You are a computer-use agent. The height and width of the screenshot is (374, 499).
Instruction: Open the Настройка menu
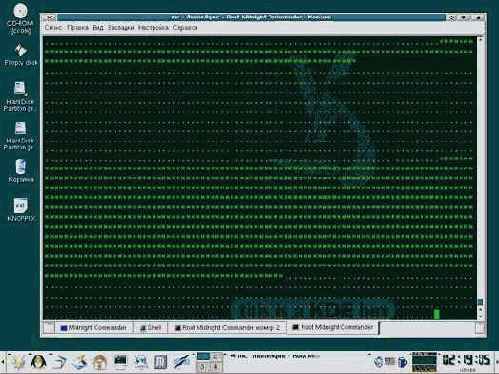(x=153, y=28)
